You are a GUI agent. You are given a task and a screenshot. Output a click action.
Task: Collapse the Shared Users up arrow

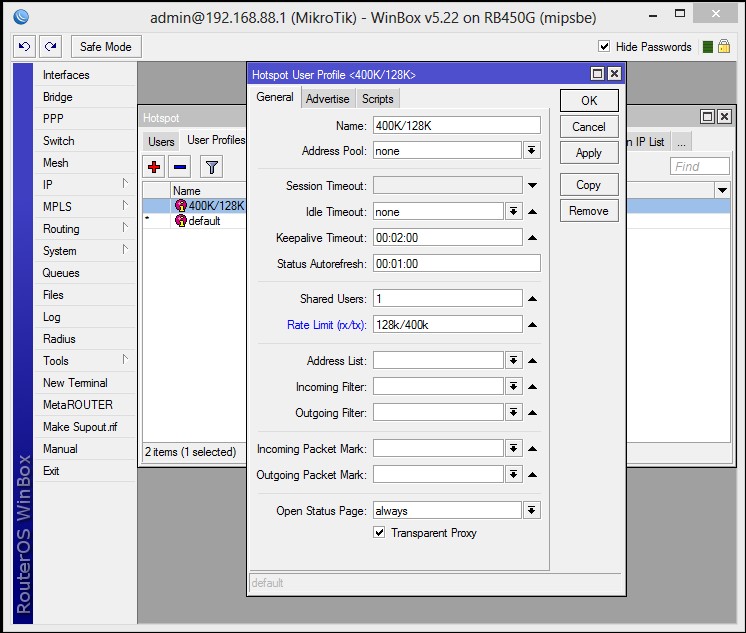(532, 299)
